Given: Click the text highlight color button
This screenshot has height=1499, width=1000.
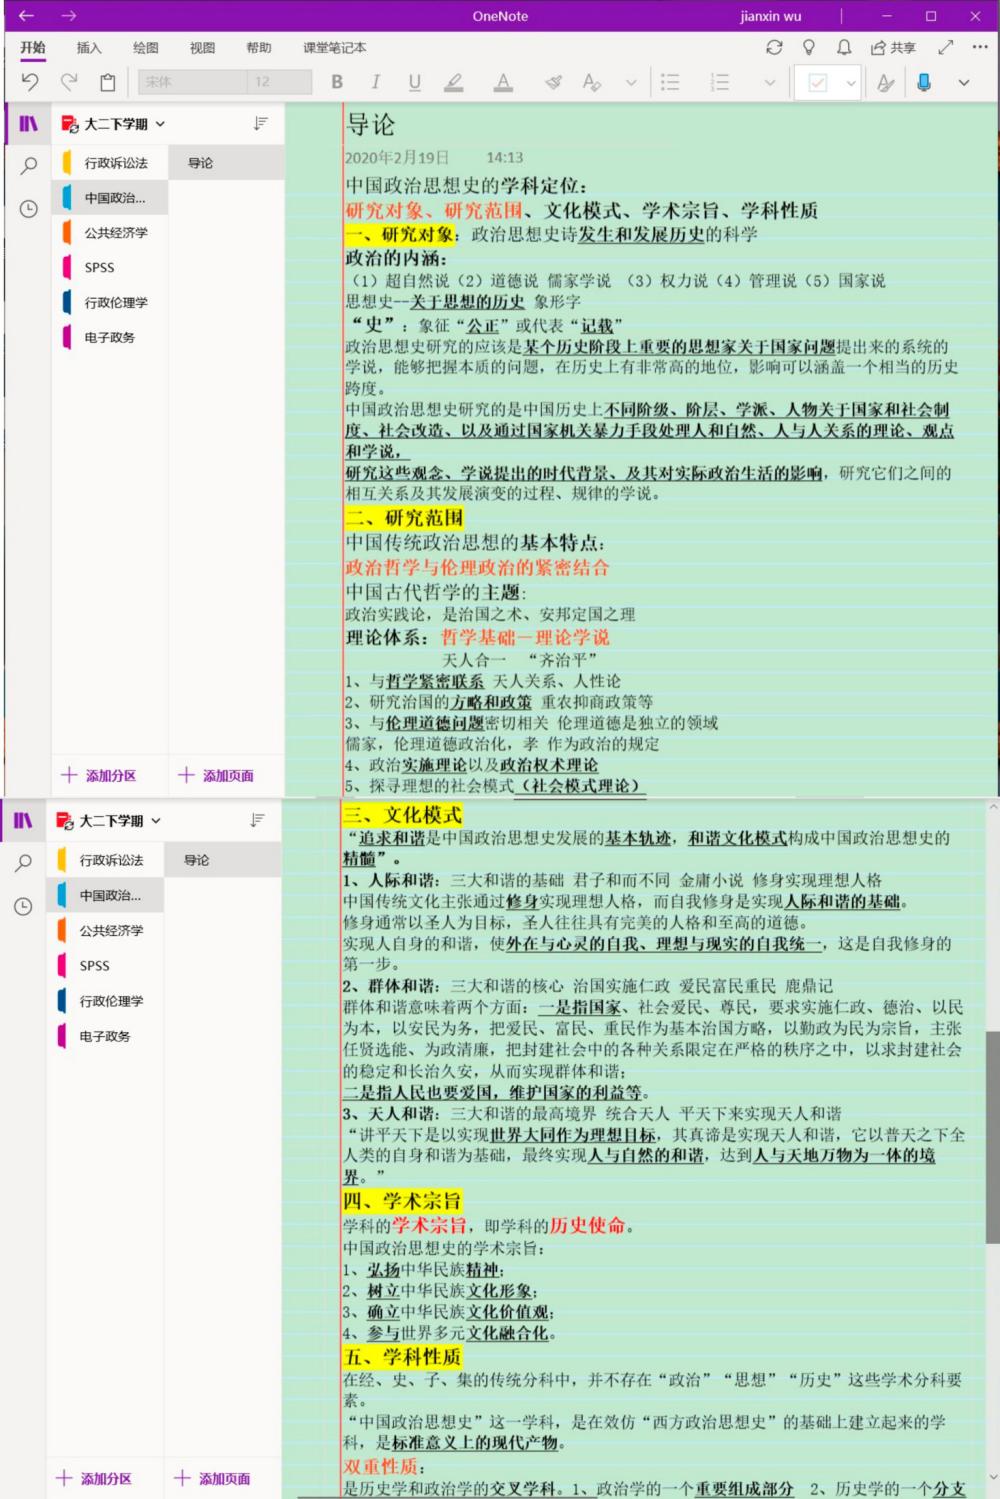Looking at the screenshot, I should pyautogui.click(x=454, y=82).
